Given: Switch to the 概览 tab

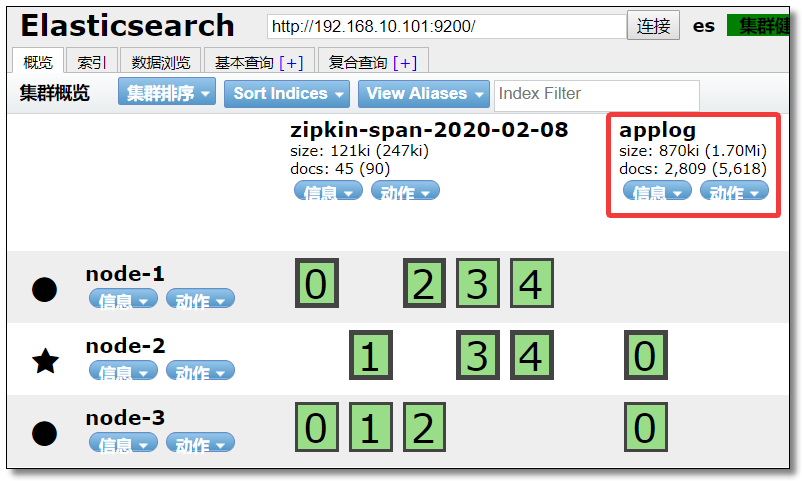Looking at the screenshot, I should click(38, 62).
